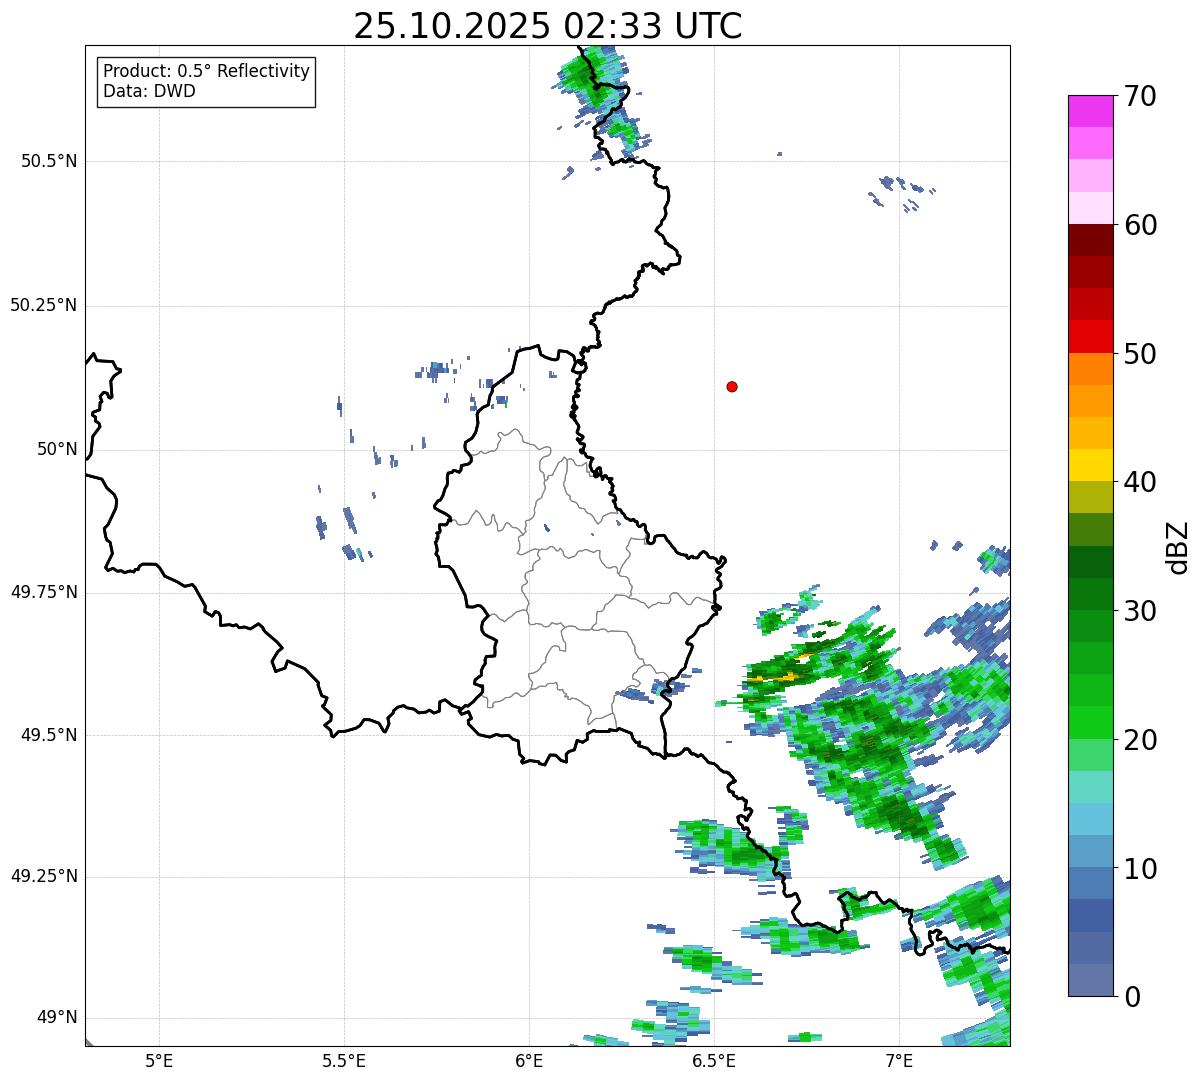Click the magenta swatch atop the colorbar
The image size is (1202, 1081).
pos(1090,111)
